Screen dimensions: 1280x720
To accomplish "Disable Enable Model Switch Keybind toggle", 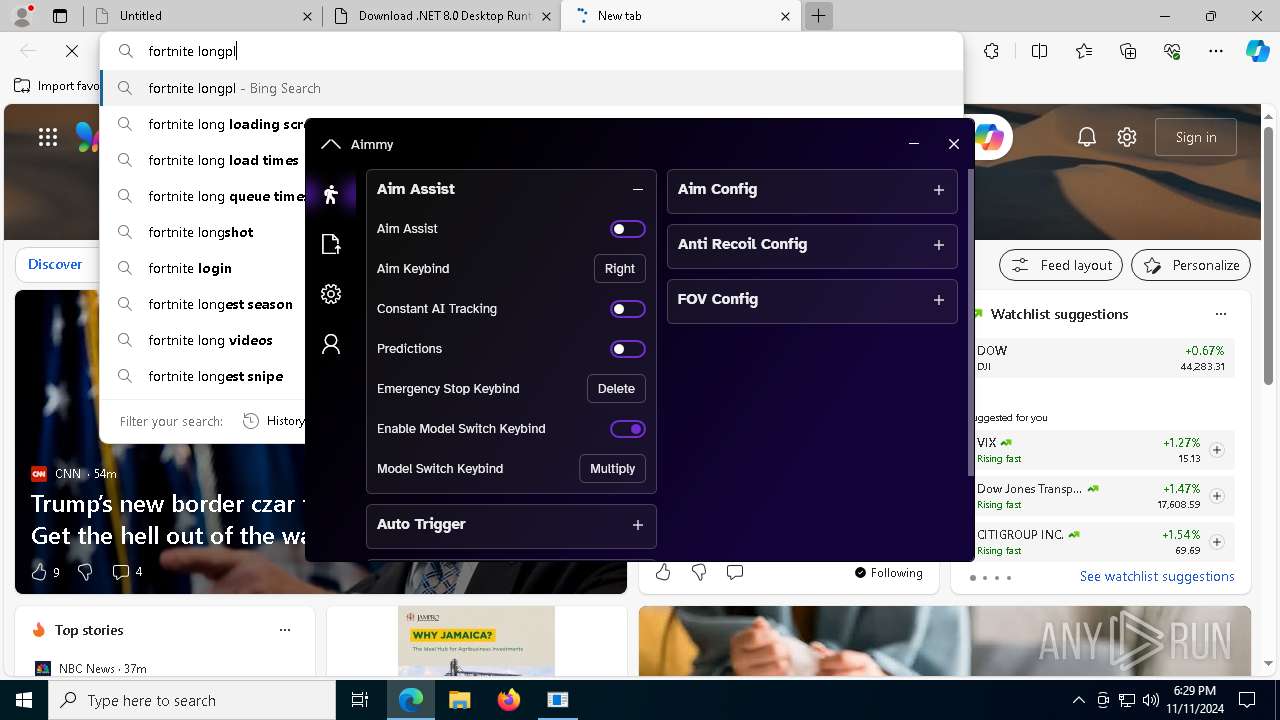I will click(x=628, y=429).
